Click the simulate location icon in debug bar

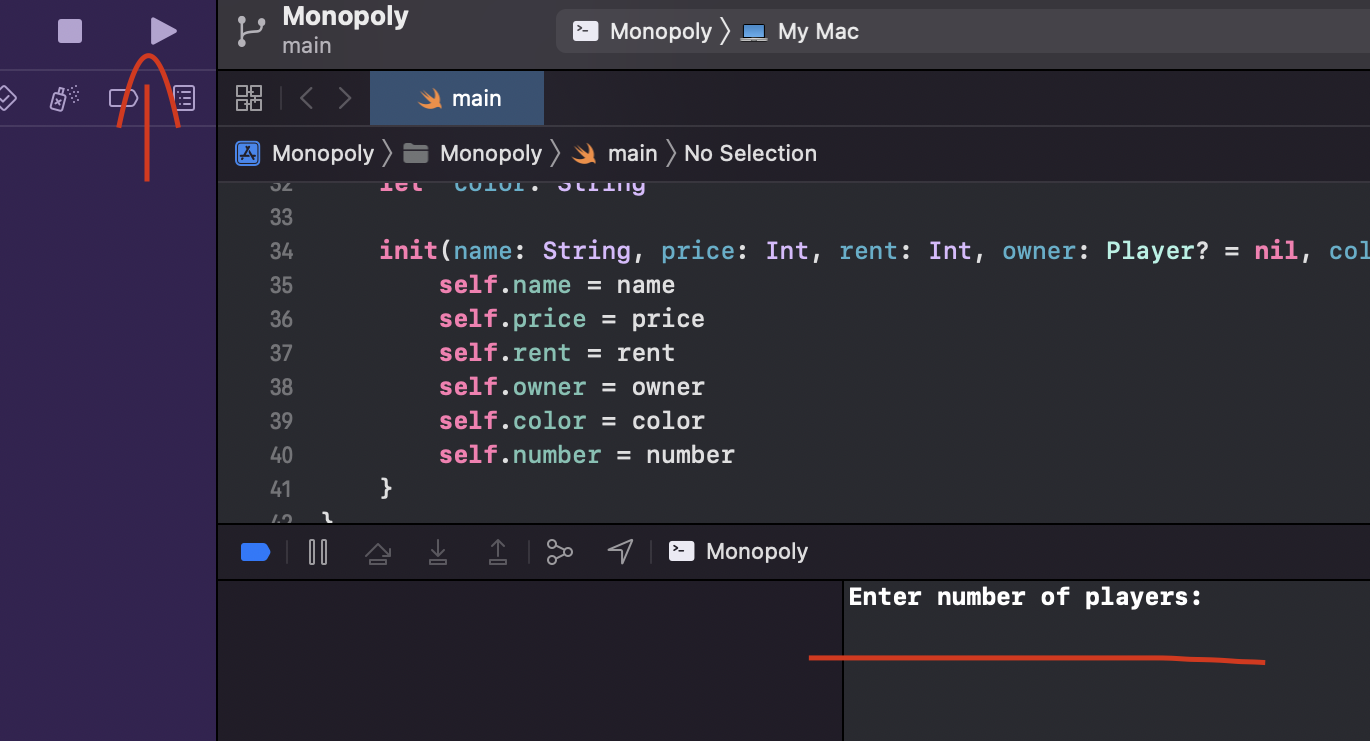coord(620,551)
